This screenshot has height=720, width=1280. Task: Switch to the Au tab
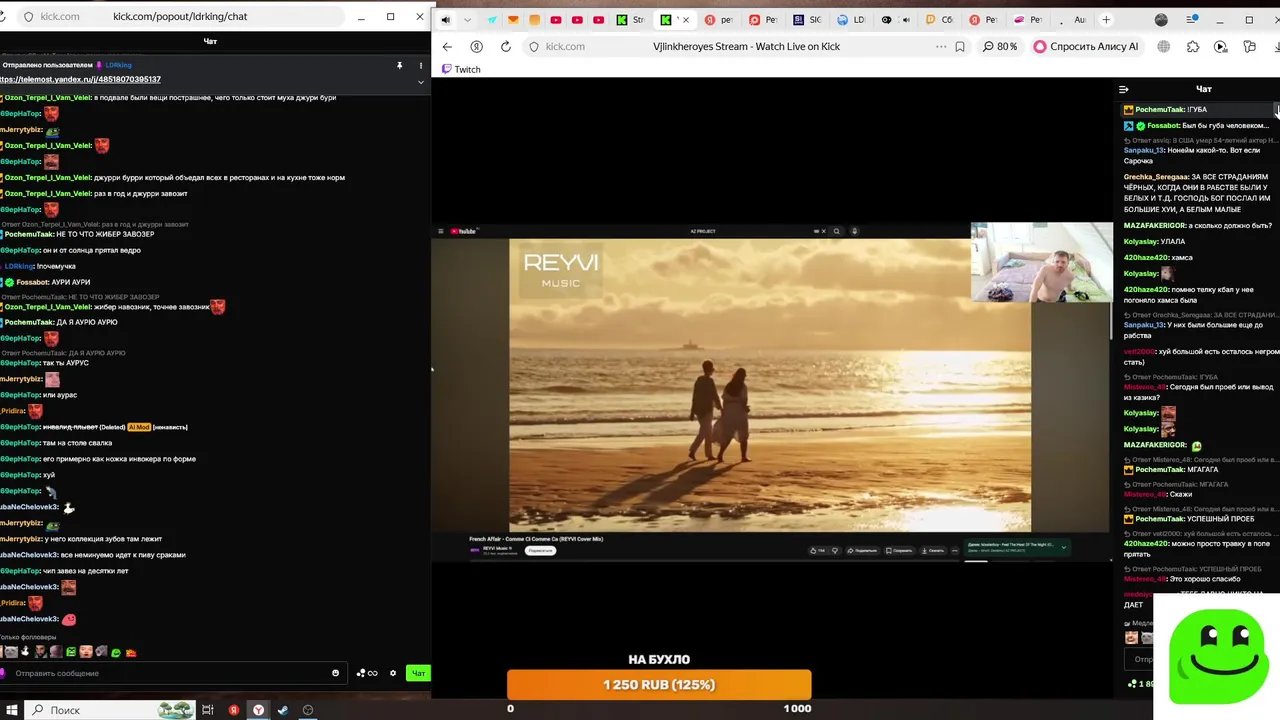tap(1071, 19)
